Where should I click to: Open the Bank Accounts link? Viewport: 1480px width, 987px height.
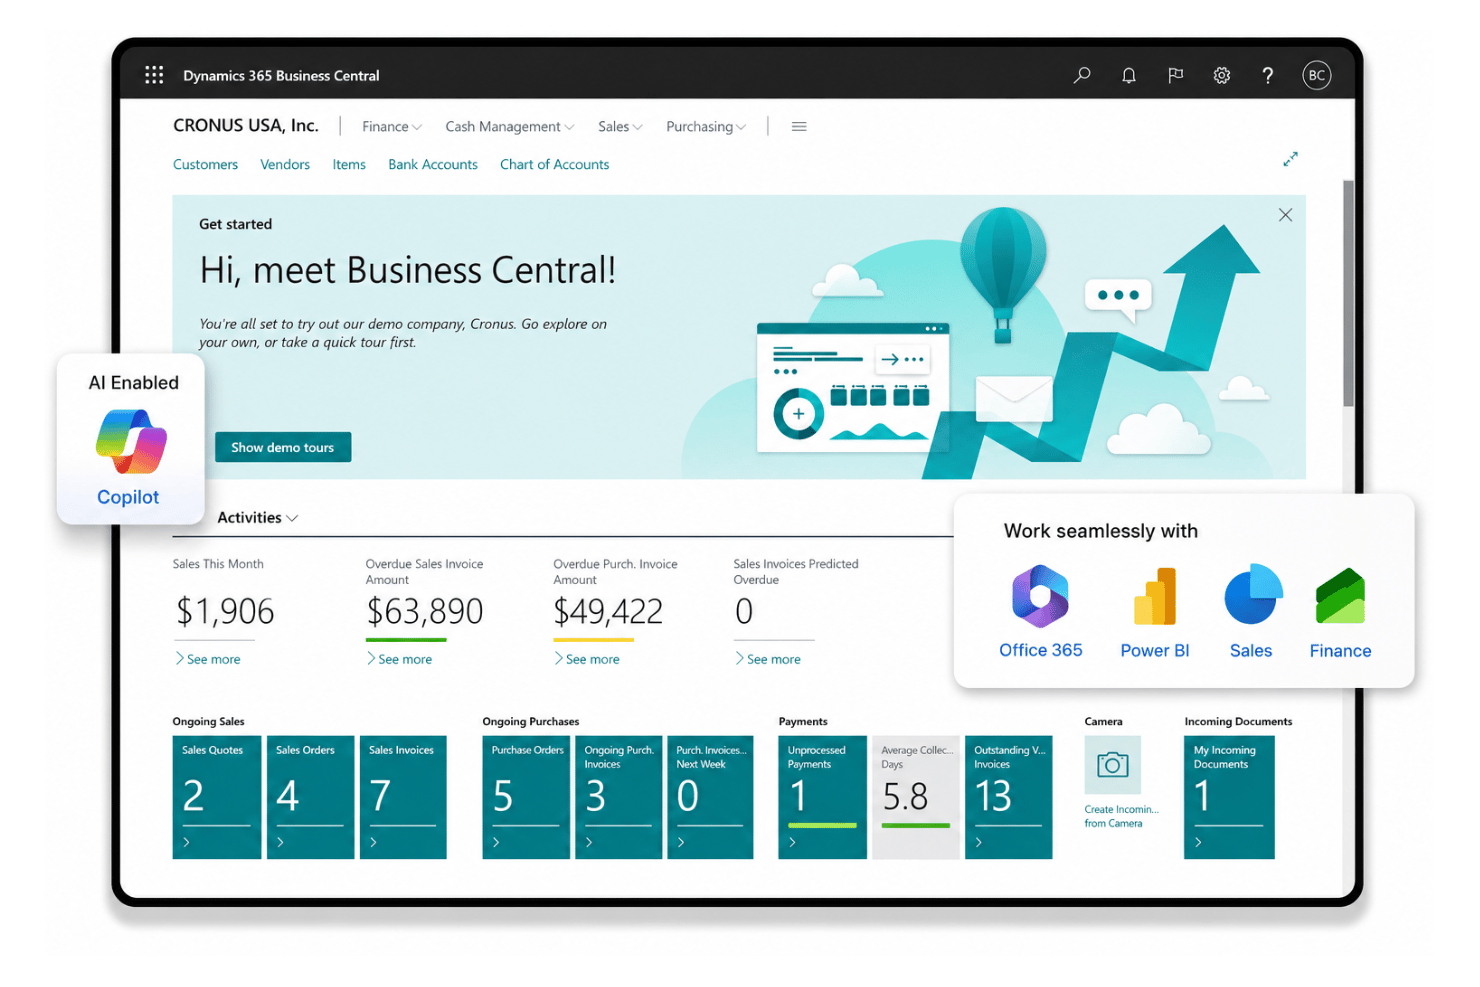coord(433,165)
